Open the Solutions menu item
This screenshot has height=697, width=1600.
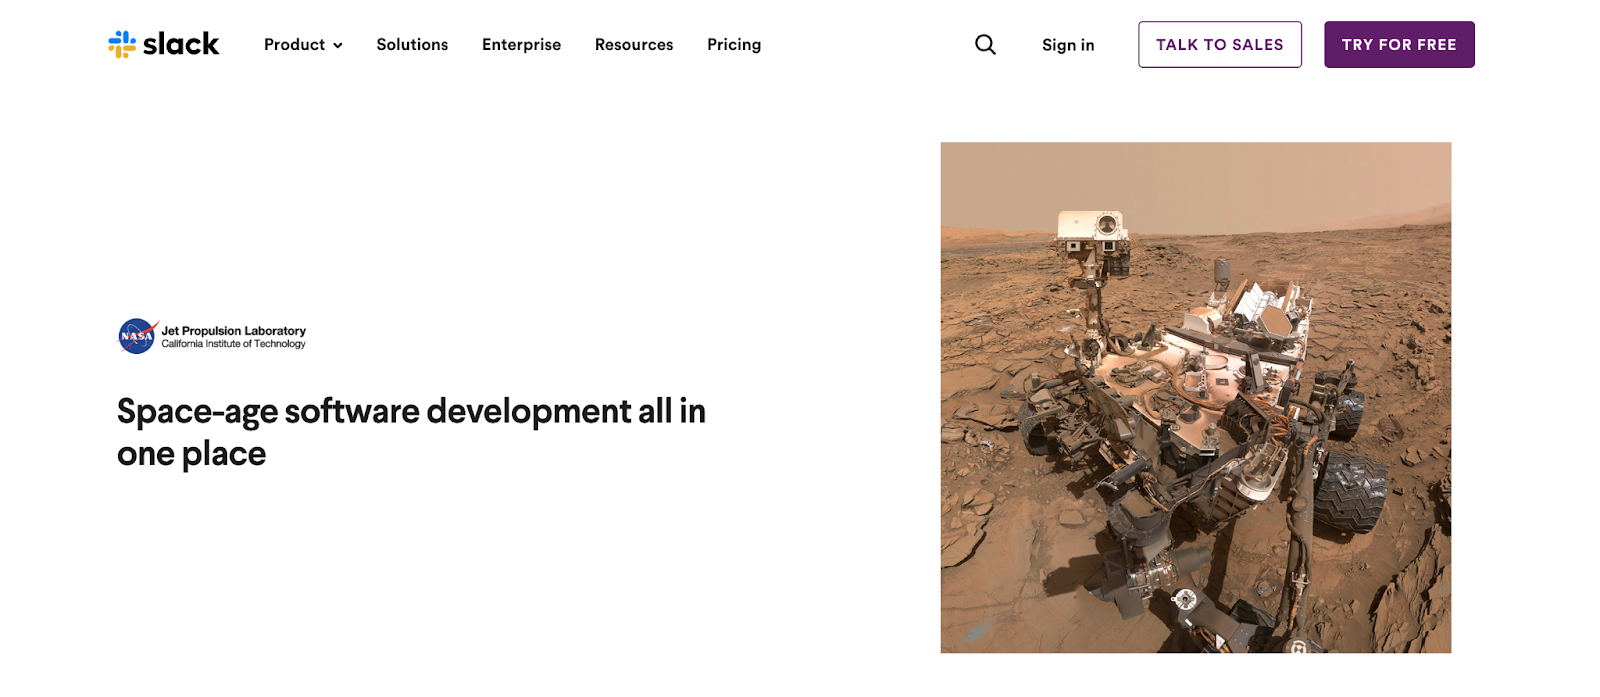[x=412, y=45]
